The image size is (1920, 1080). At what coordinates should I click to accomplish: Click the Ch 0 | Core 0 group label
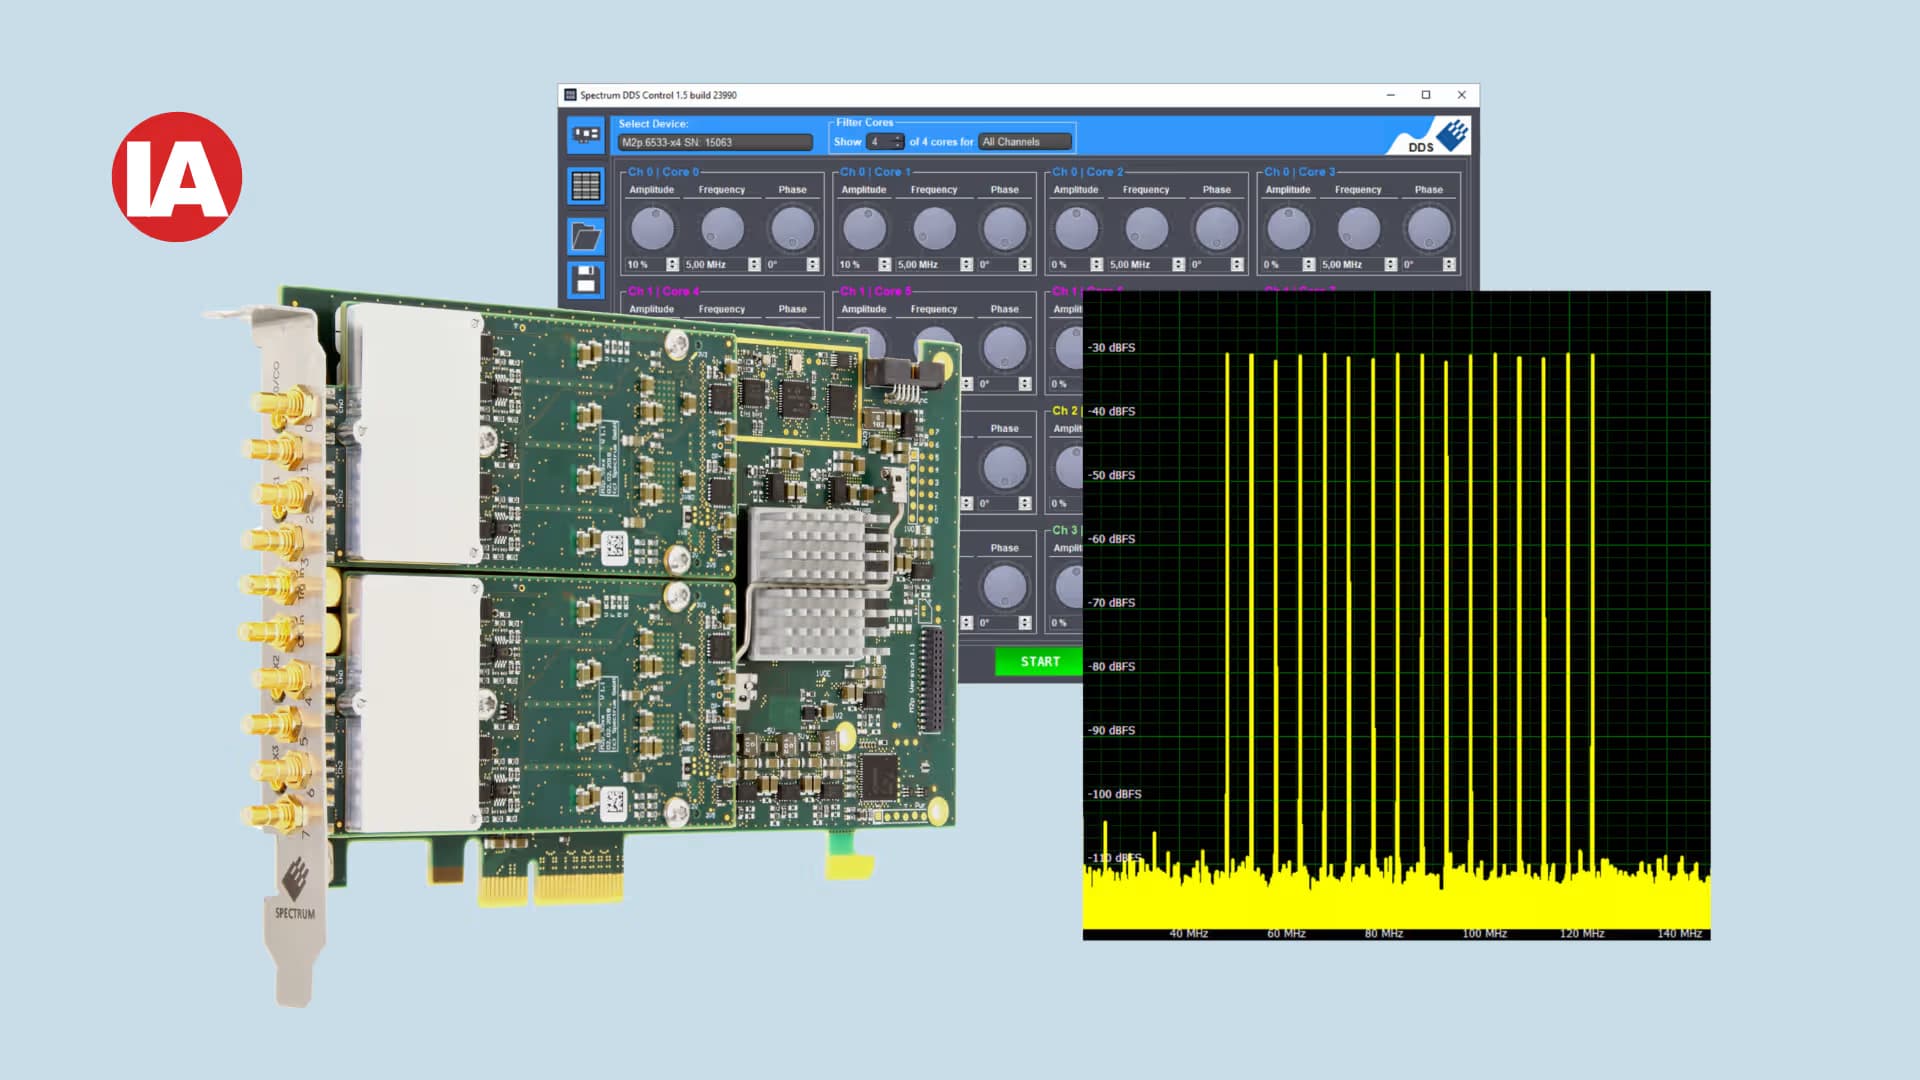point(663,172)
